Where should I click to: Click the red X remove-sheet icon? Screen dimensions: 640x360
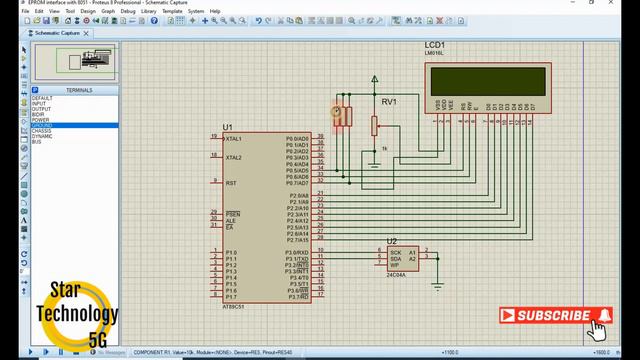[440, 21]
